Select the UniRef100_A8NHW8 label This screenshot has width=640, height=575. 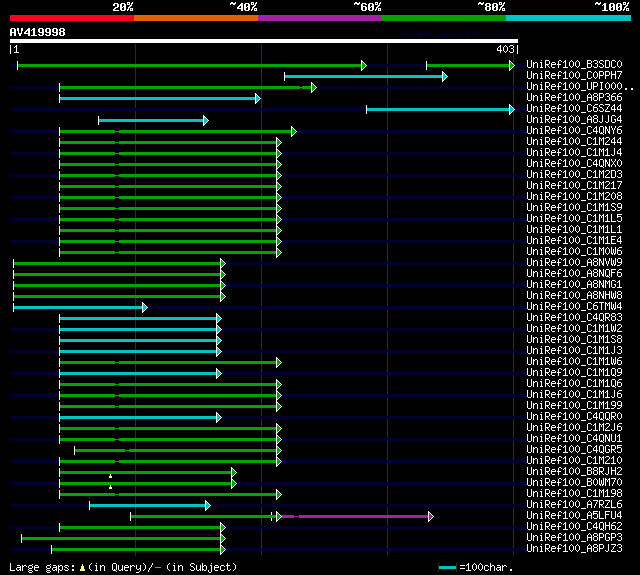tap(574, 296)
